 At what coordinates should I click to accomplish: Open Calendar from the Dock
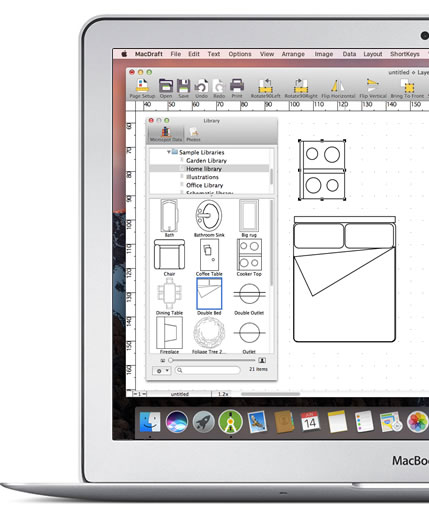click(x=310, y=421)
